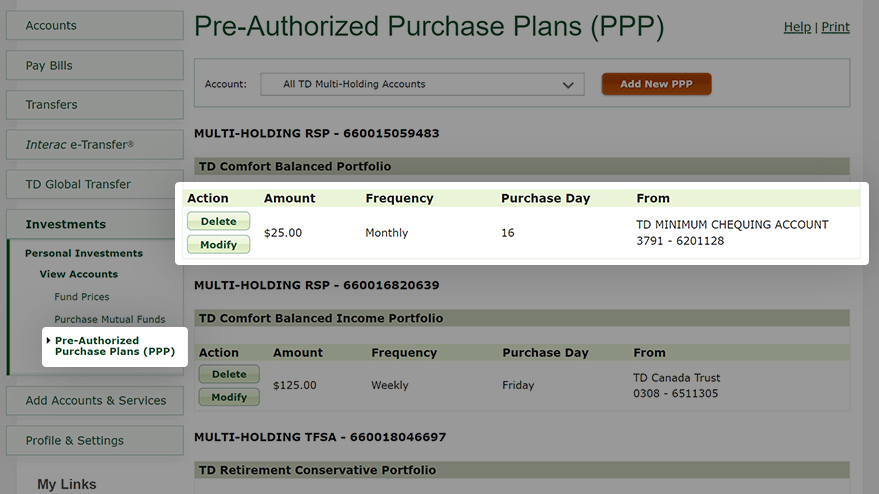
Task: Select Personal Investments in sidebar
Action: (x=84, y=253)
